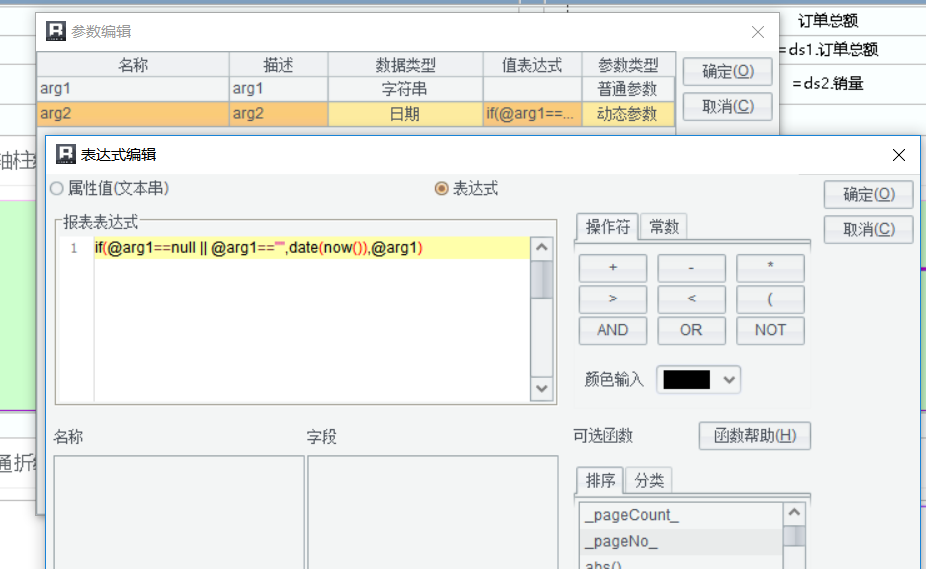
Task: Click the 描述 column header in 参数编辑
Action: 278,64
